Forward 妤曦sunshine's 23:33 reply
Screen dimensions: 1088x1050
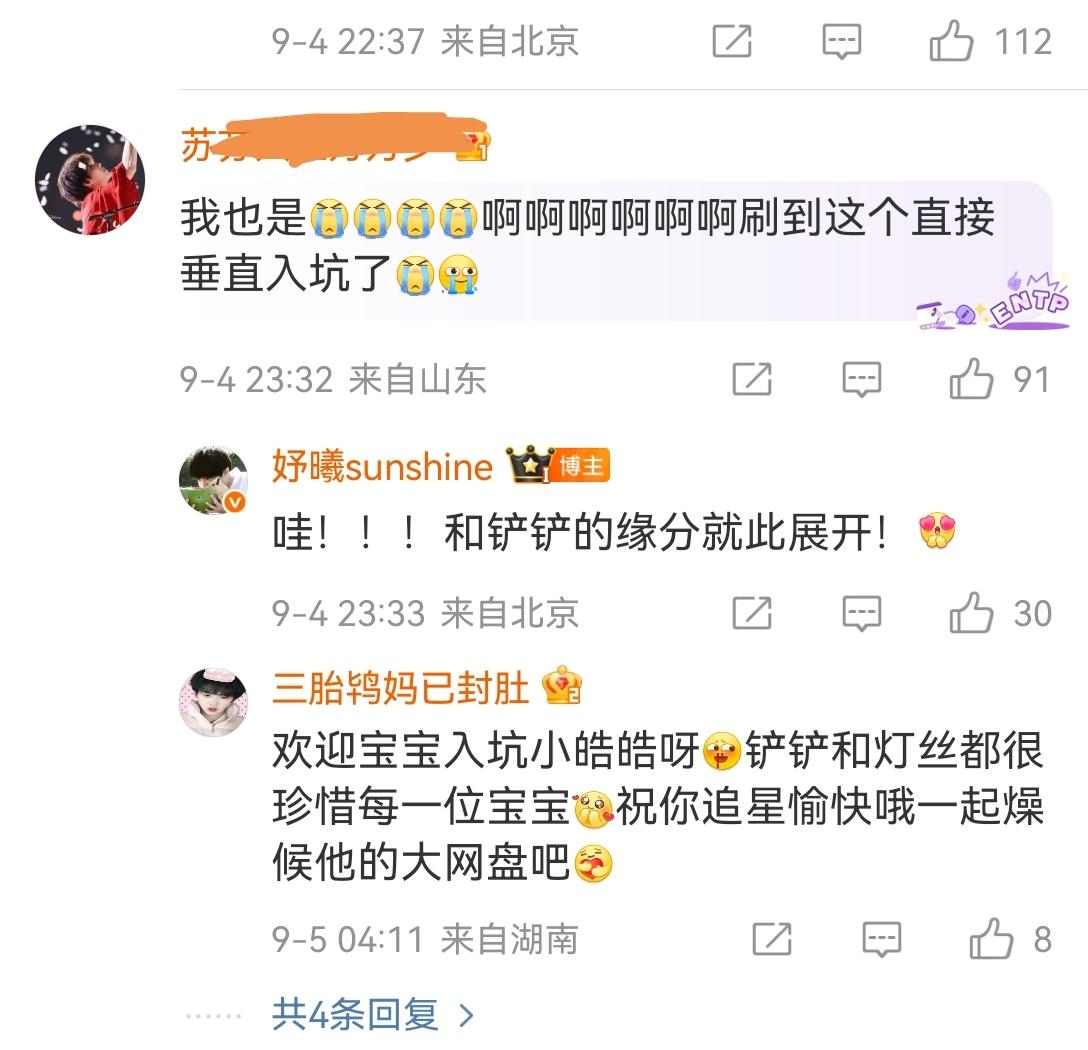point(752,613)
